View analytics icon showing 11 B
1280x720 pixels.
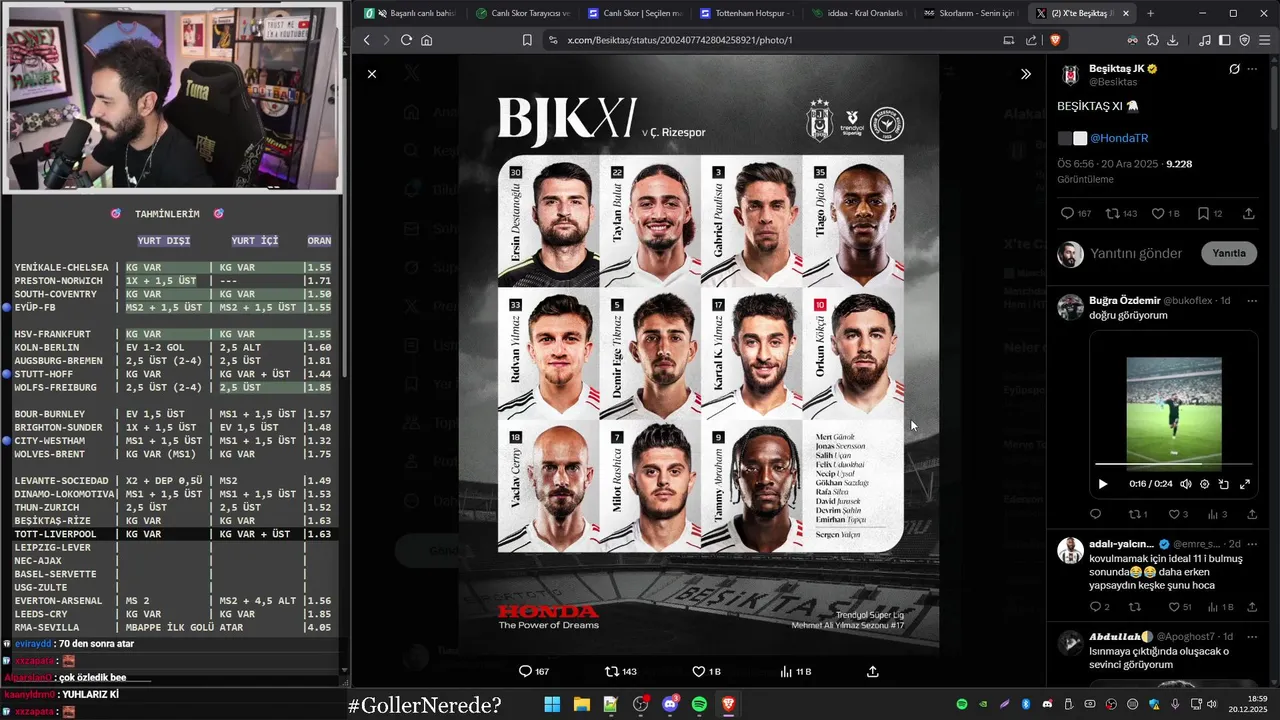pyautogui.click(x=786, y=671)
